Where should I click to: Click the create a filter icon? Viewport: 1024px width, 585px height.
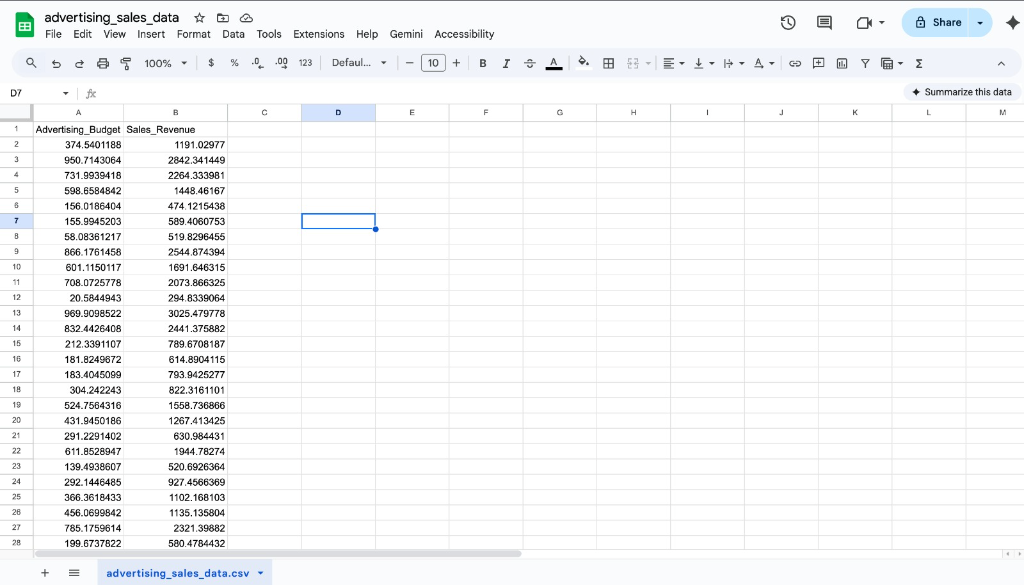864,63
